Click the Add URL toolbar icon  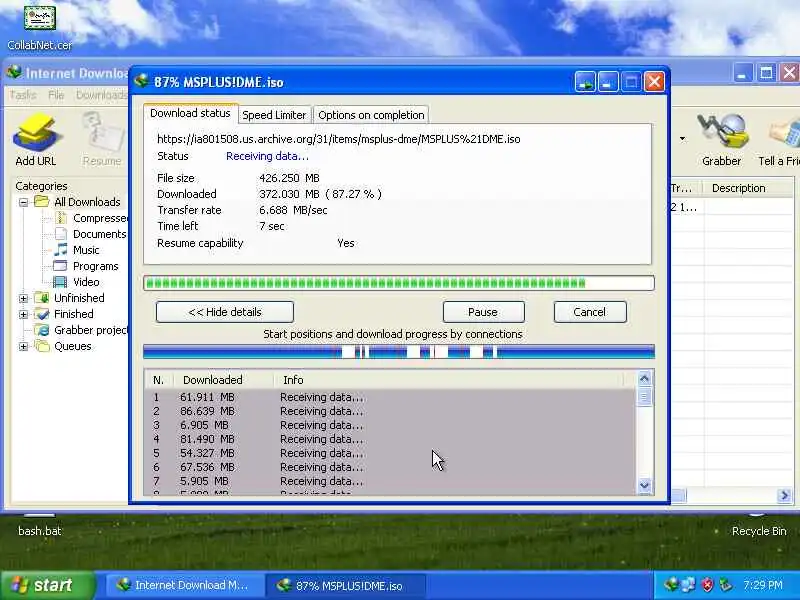36,134
